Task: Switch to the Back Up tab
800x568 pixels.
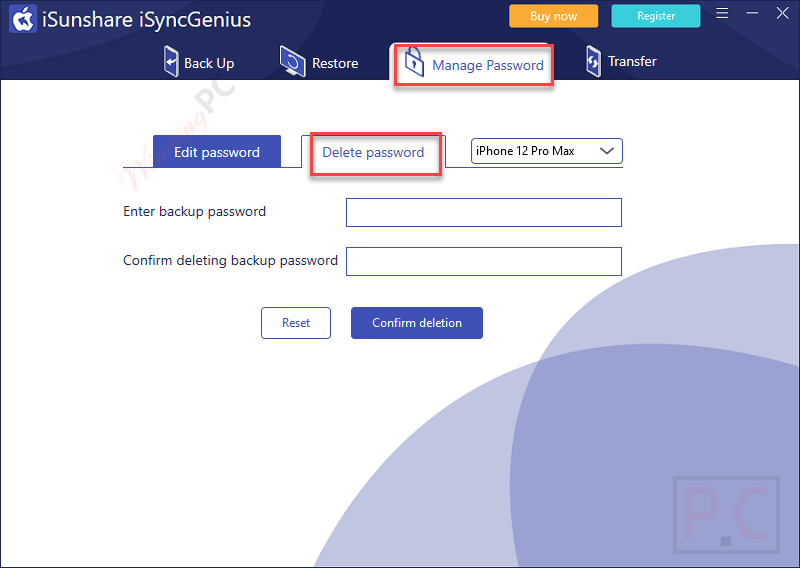Action: (x=199, y=62)
